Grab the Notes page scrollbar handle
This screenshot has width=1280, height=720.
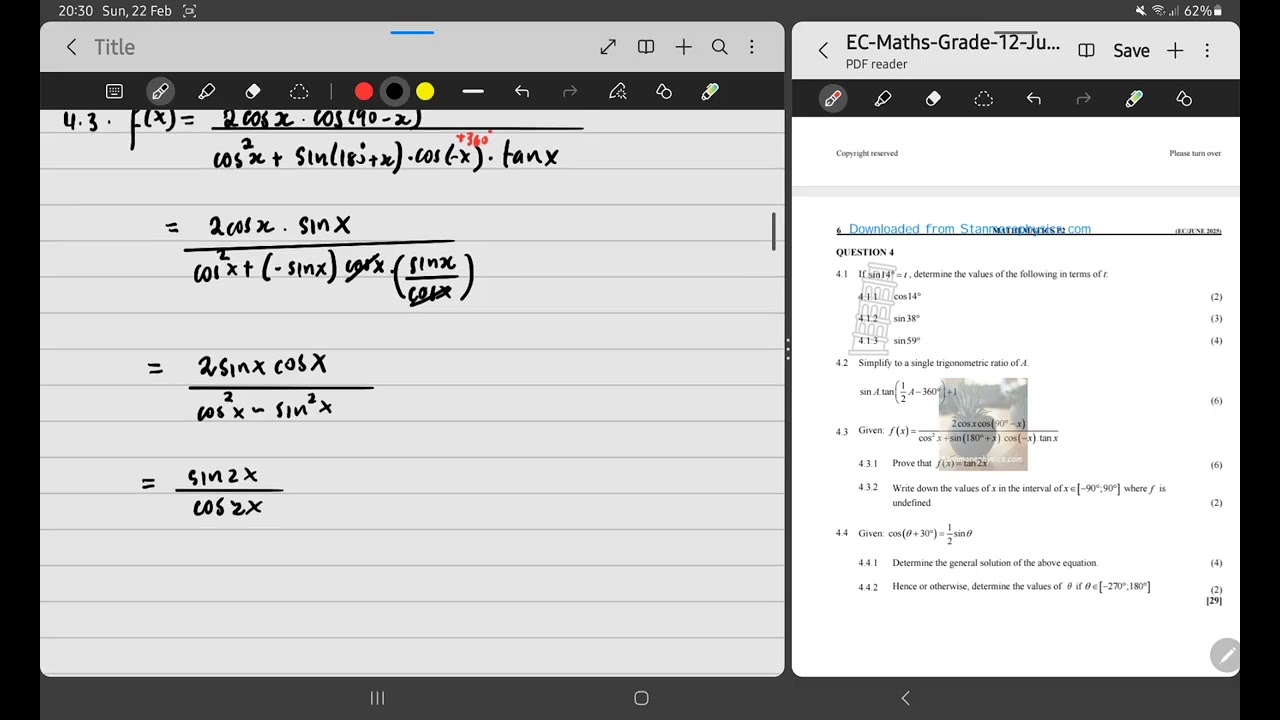coord(773,231)
